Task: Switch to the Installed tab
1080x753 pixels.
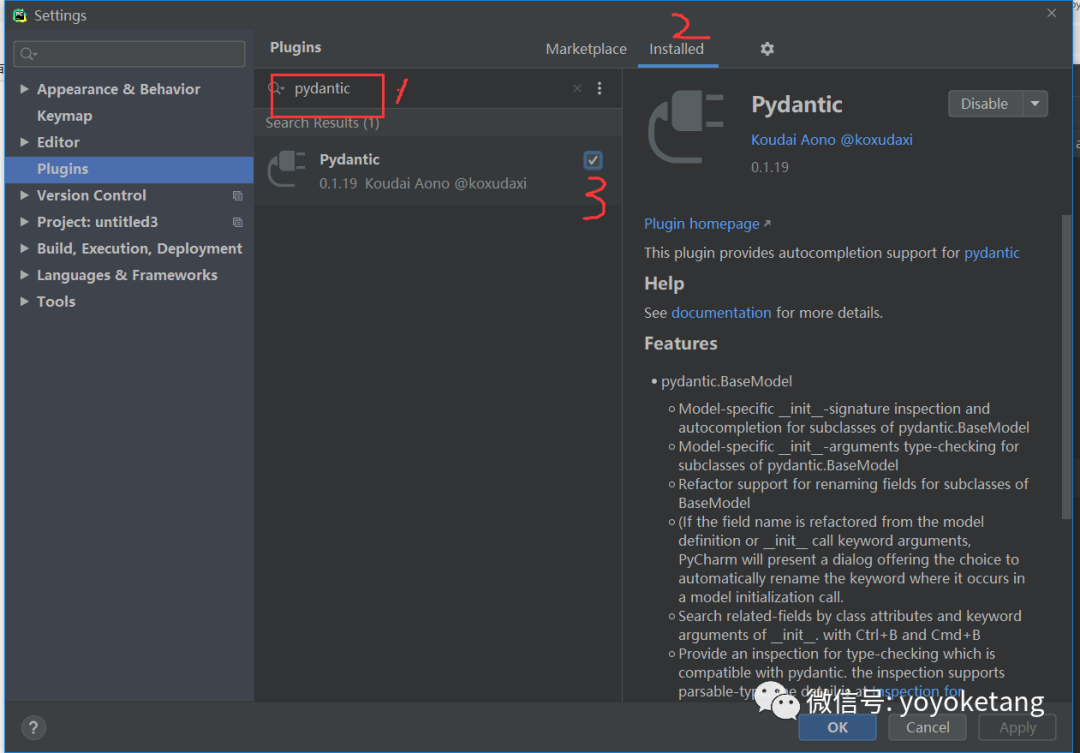Action: [676, 49]
